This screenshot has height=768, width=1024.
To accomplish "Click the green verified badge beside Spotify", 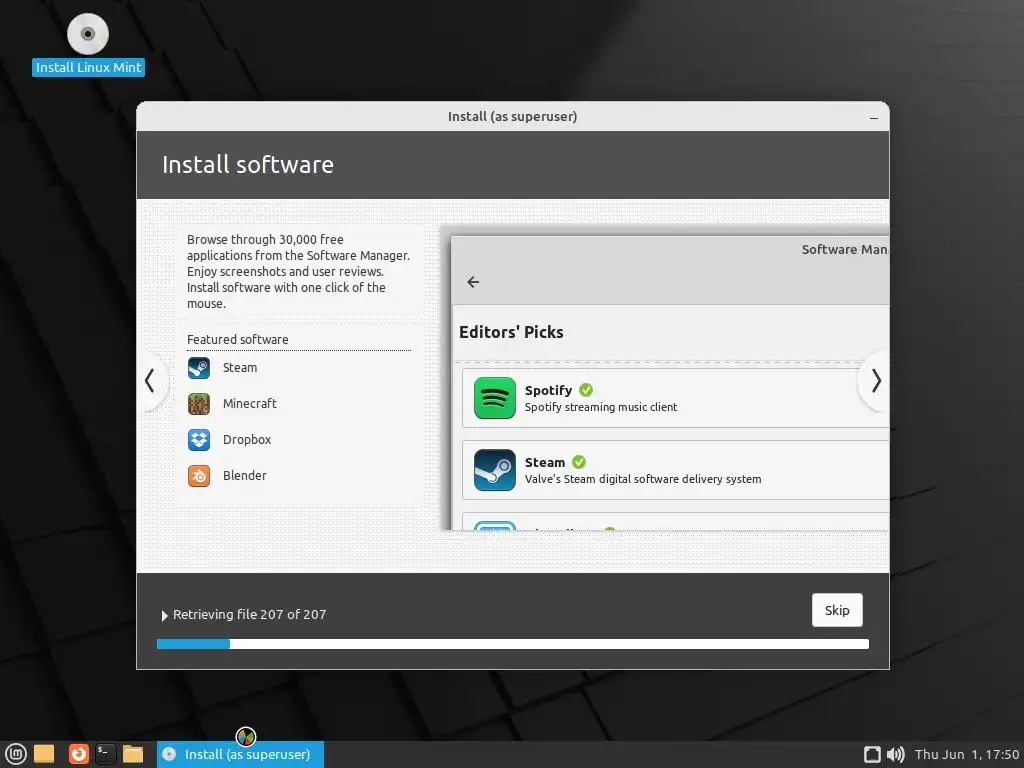I will click(586, 390).
